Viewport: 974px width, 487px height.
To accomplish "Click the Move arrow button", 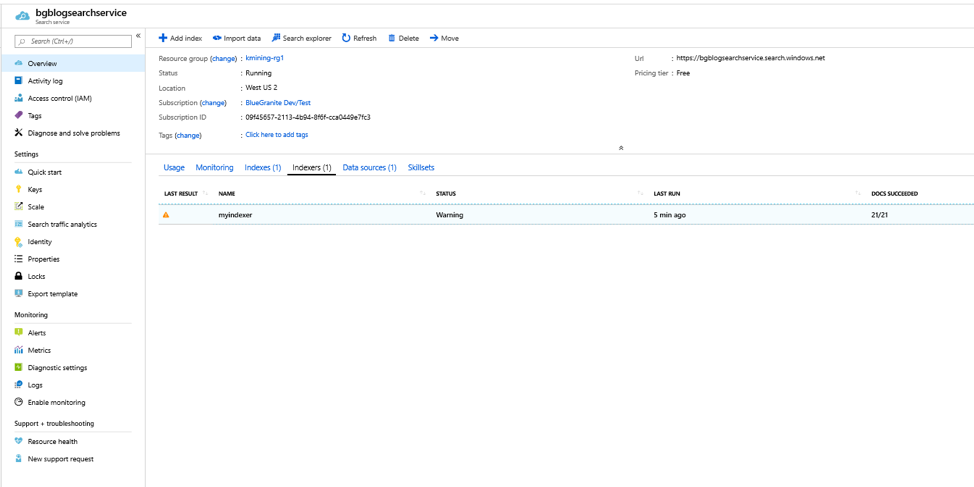I will [444, 38].
